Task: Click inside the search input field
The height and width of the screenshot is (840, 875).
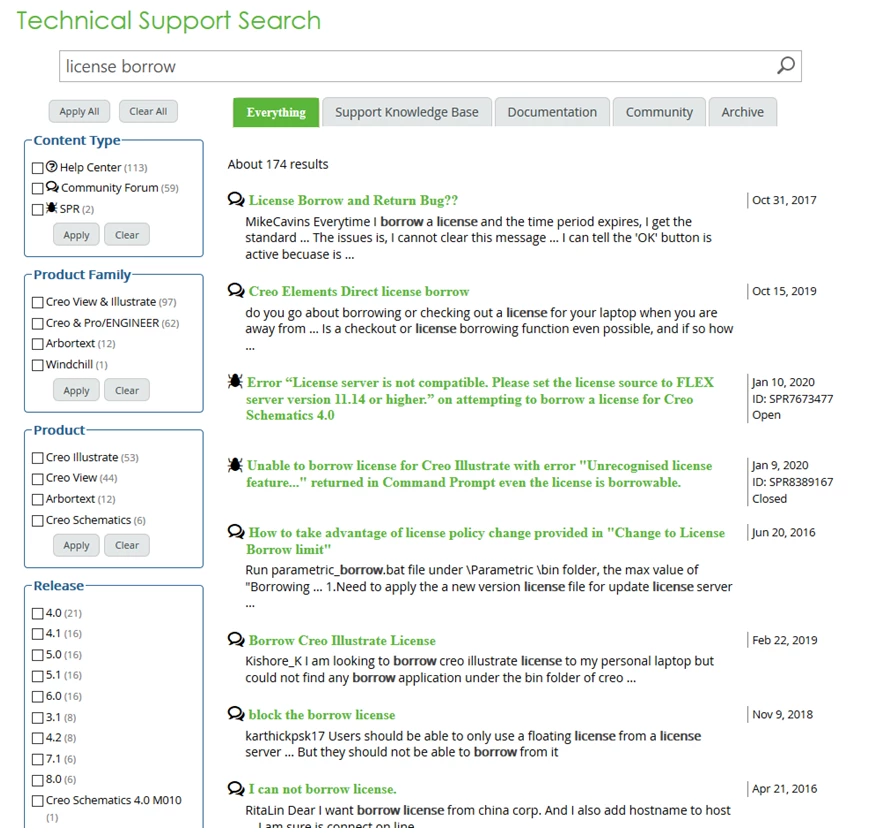Action: tap(400, 64)
